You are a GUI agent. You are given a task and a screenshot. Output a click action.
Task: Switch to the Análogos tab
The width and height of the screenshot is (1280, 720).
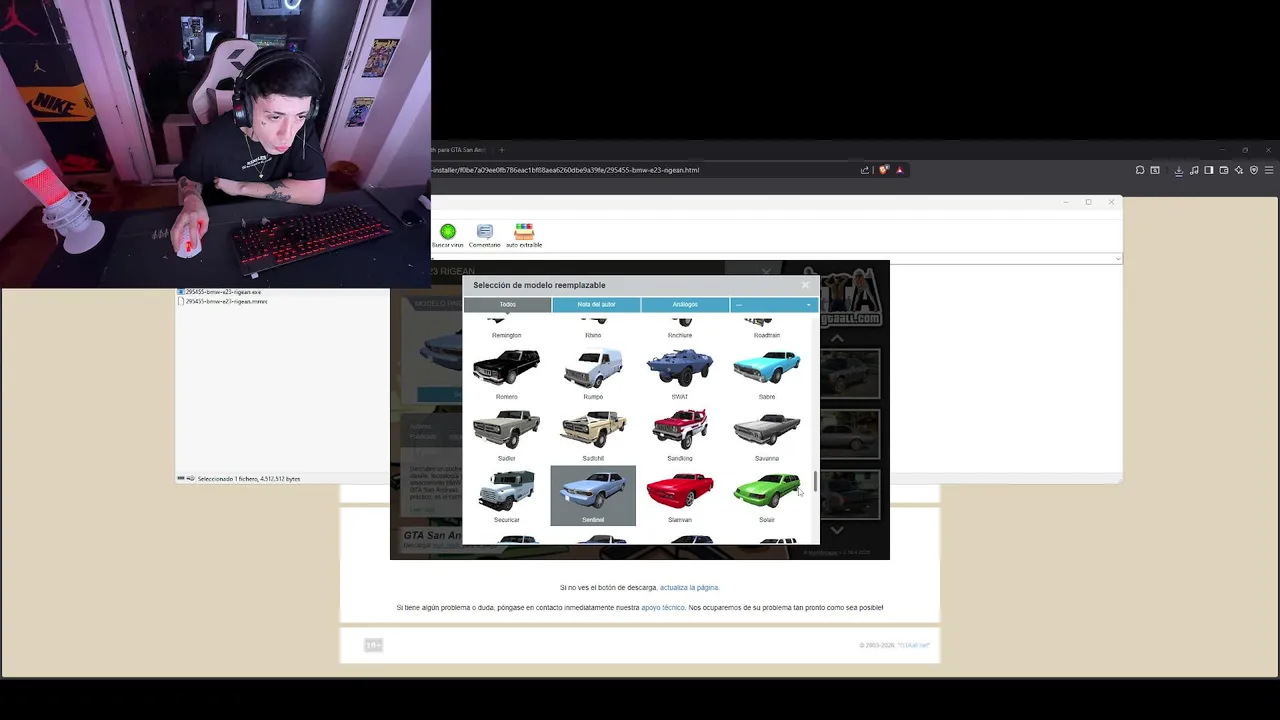tap(685, 304)
